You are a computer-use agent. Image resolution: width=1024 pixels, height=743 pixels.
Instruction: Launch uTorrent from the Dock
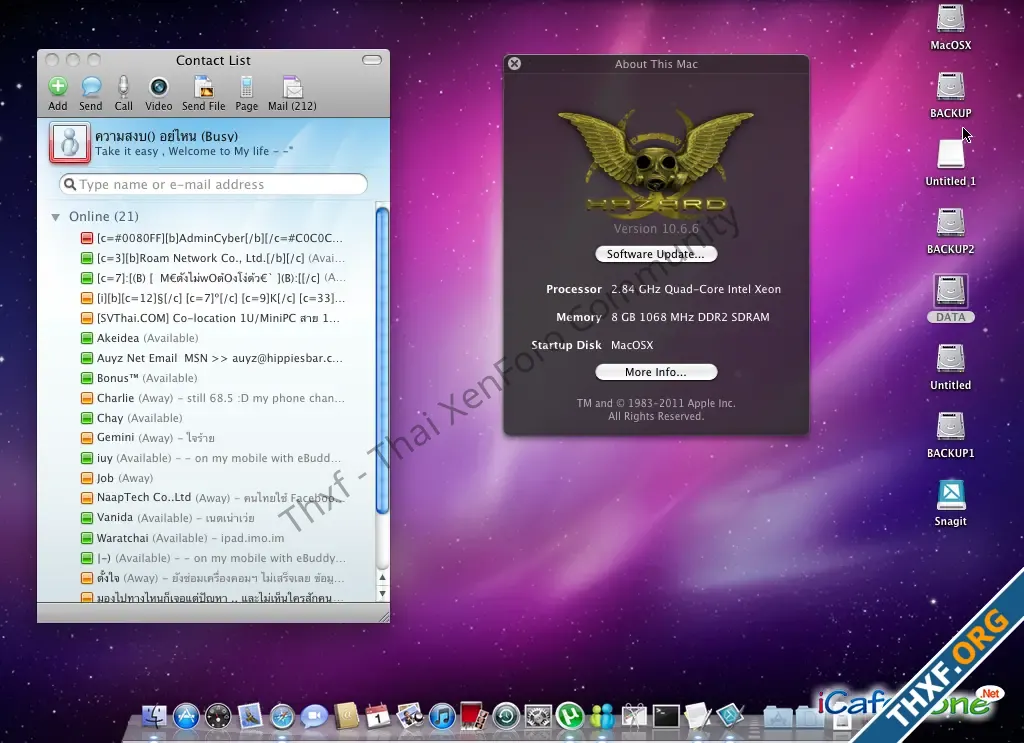570,716
